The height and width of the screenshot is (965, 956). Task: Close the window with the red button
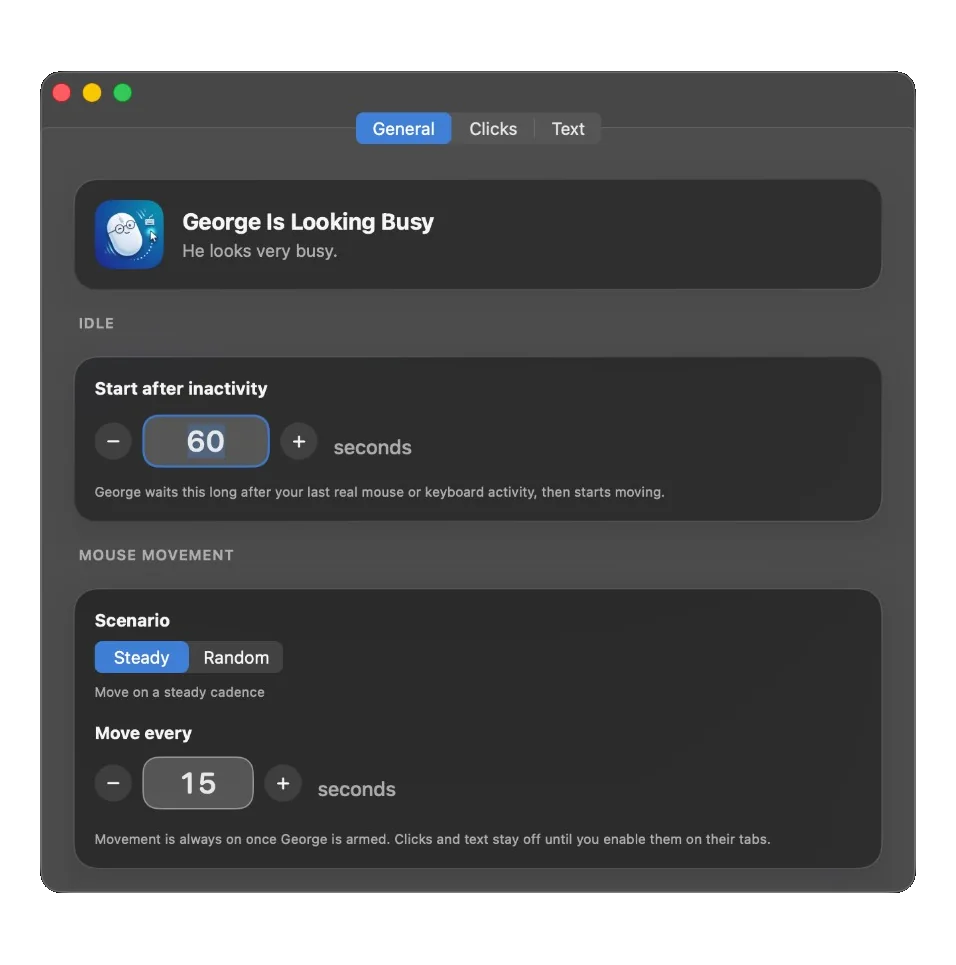(62, 92)
